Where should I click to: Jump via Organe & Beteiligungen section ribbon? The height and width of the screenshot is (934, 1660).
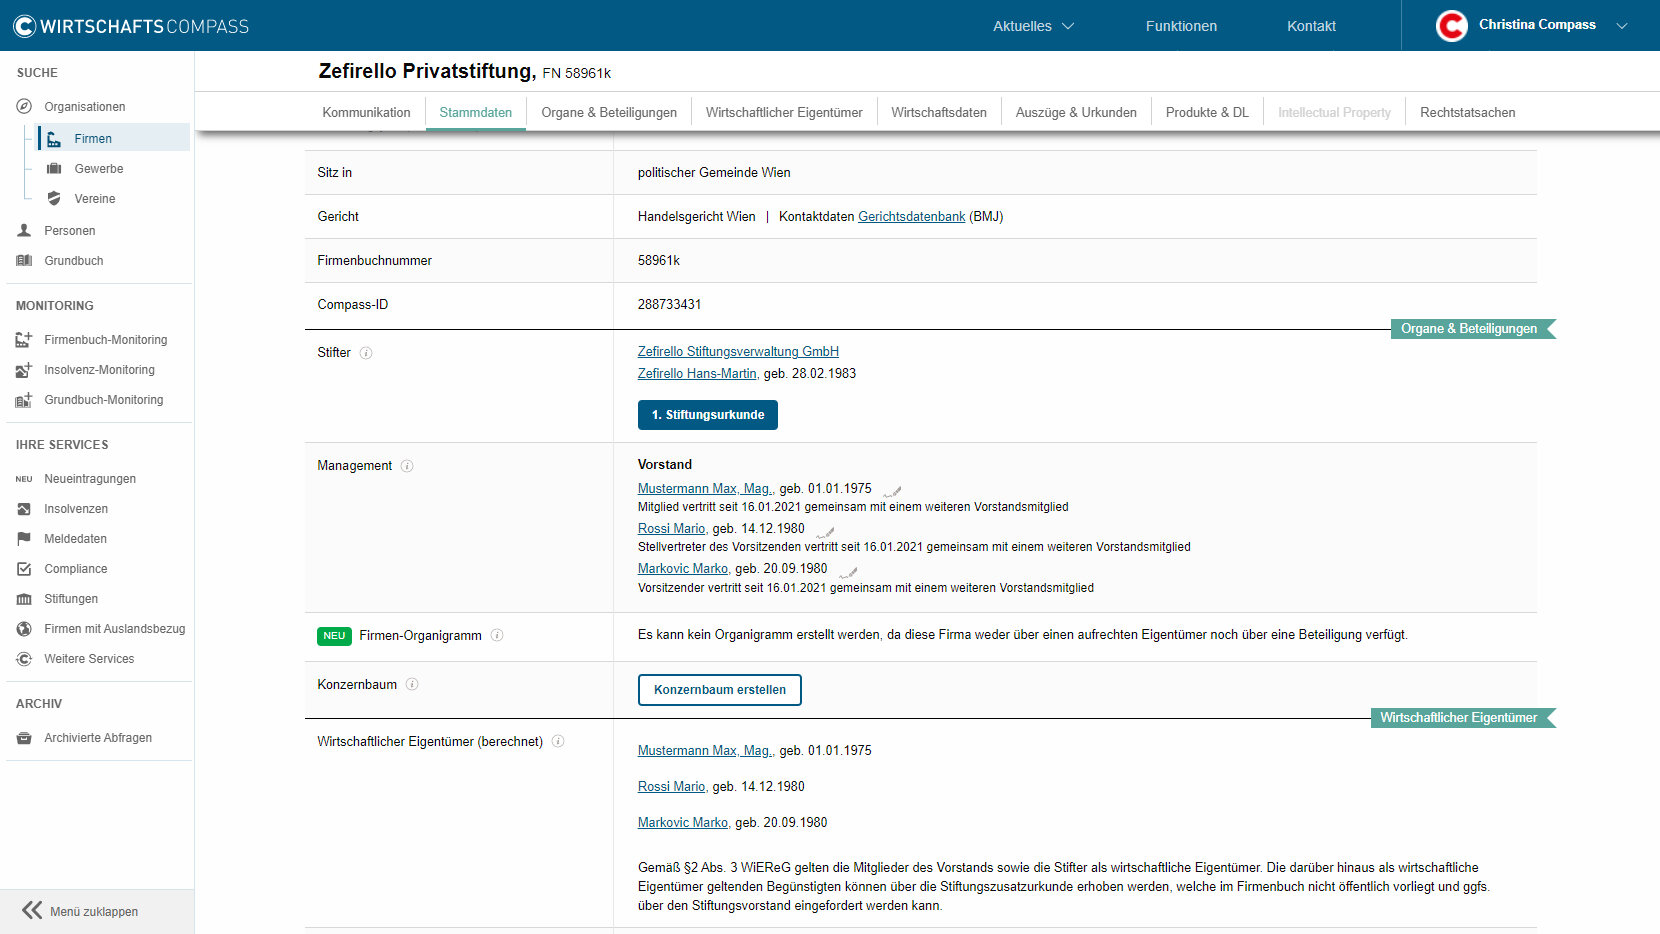click(x=1473, y=329)
